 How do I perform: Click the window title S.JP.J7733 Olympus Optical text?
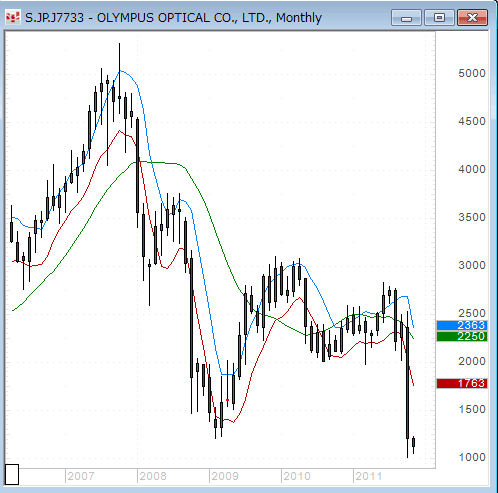[x=173, y=18]
